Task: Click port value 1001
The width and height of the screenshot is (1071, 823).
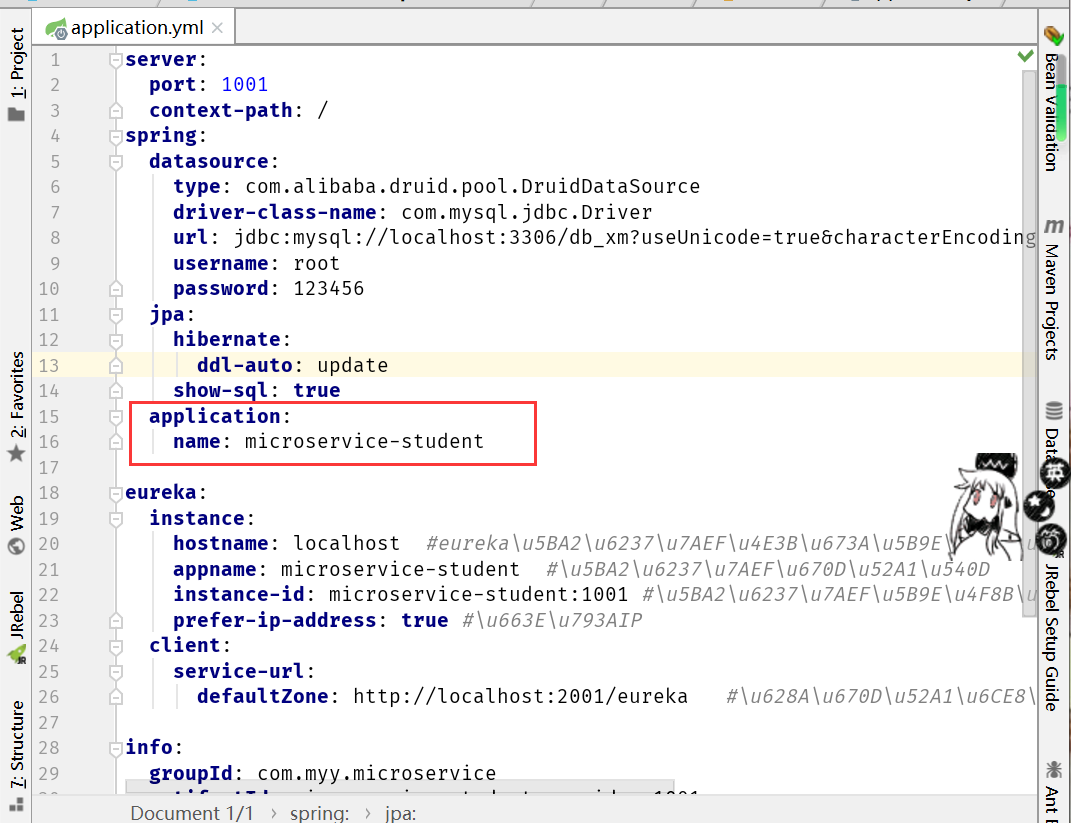Action: (245, 85)
